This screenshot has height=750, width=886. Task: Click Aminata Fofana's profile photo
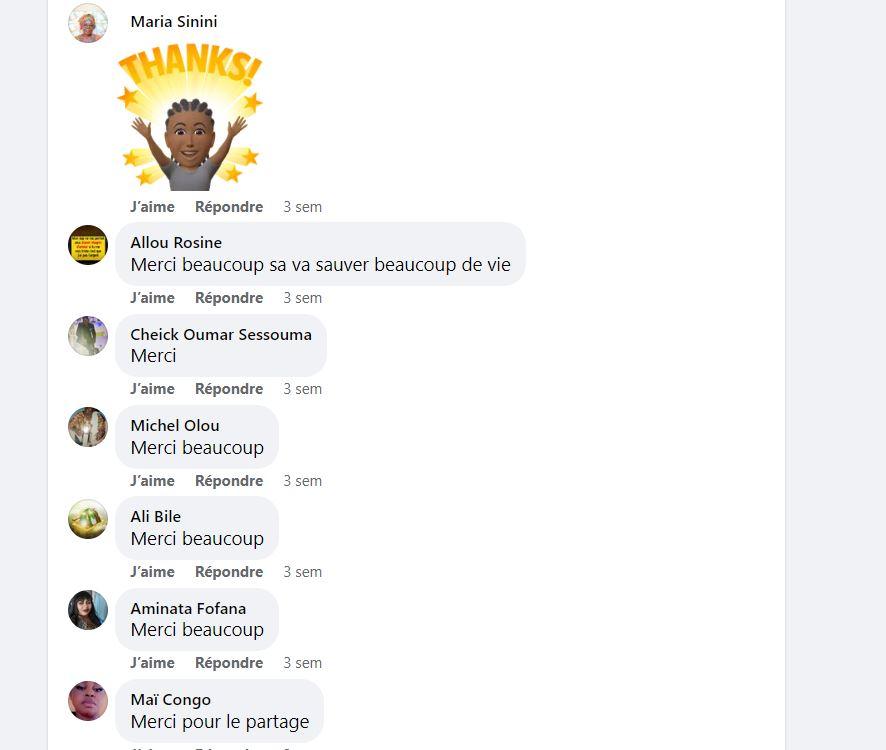coord(88,610)
